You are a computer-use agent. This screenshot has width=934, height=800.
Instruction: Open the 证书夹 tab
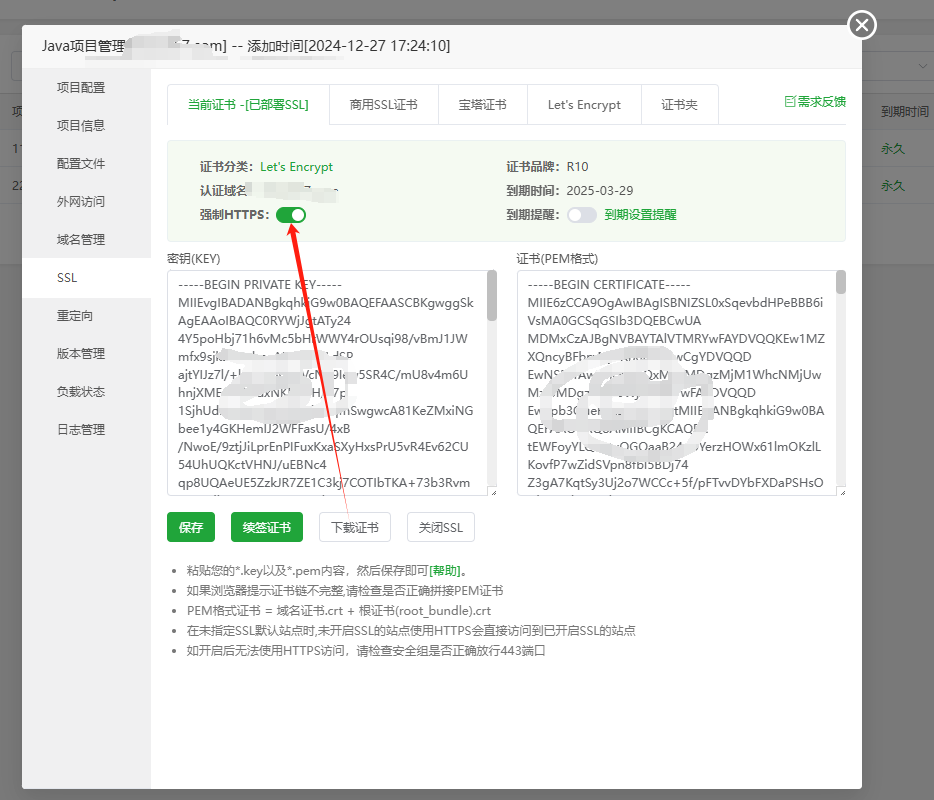680,105
